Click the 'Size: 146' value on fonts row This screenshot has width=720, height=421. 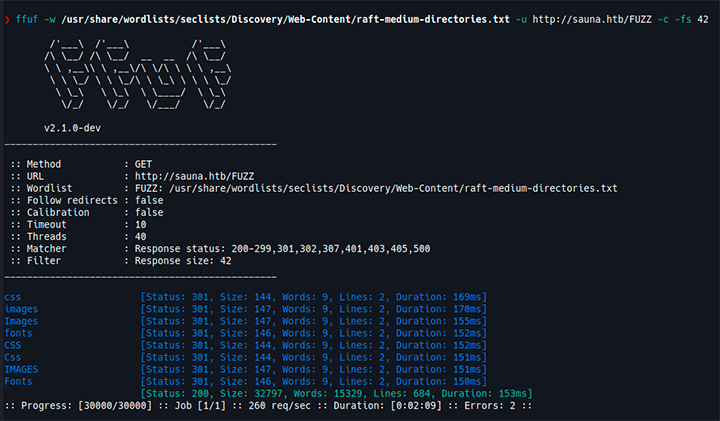pos(245,333)
